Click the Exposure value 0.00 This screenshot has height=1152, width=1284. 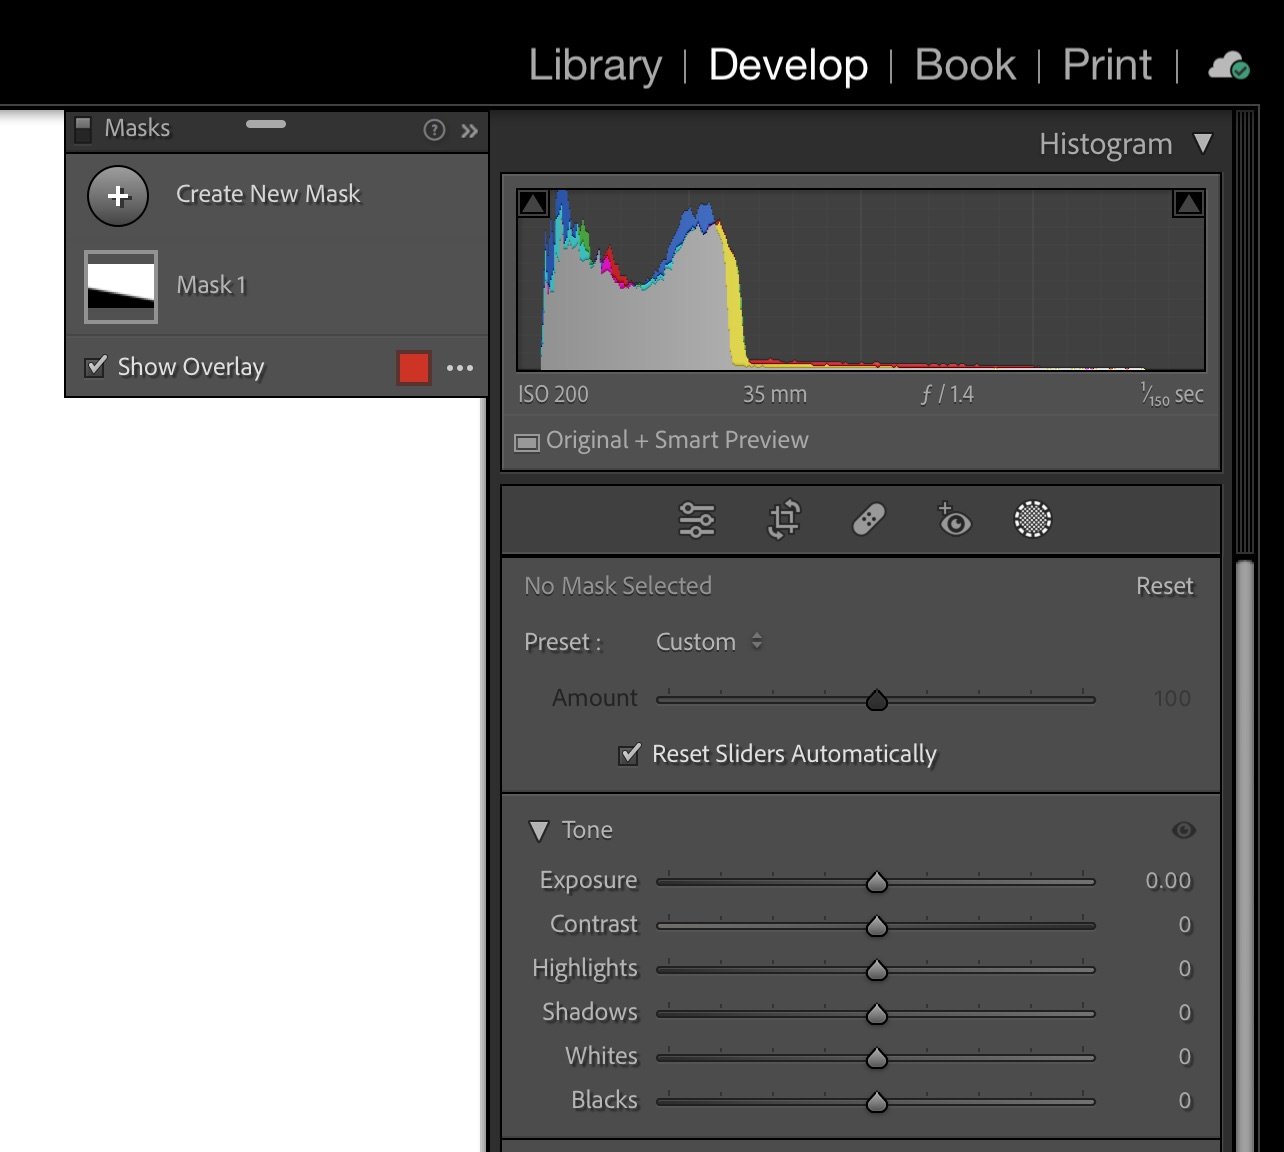click(1168, 881)
